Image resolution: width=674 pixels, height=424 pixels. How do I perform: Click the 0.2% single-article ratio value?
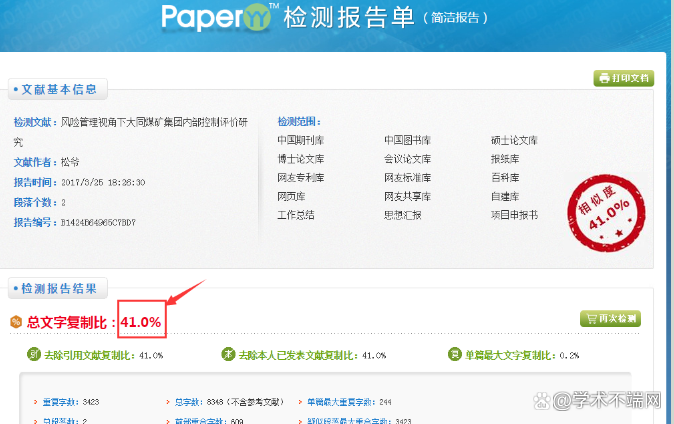click(x=570, y=356)
